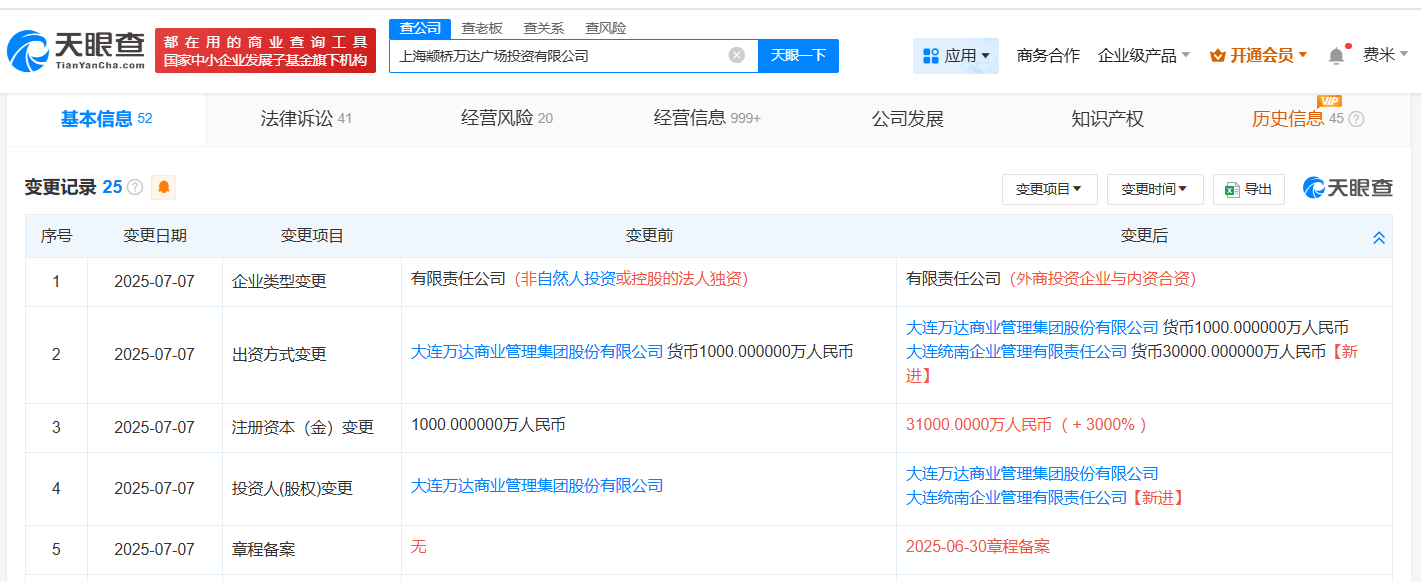Click the crown 开通会员 button
1421x582 pixels.
coord(1259,56)
